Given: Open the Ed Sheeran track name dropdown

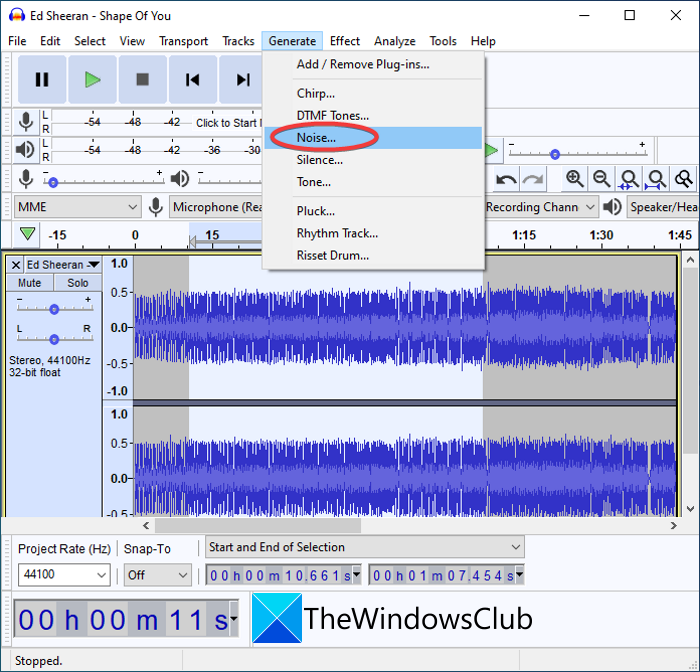Looking at the screenshot, I should coord(62,265).
